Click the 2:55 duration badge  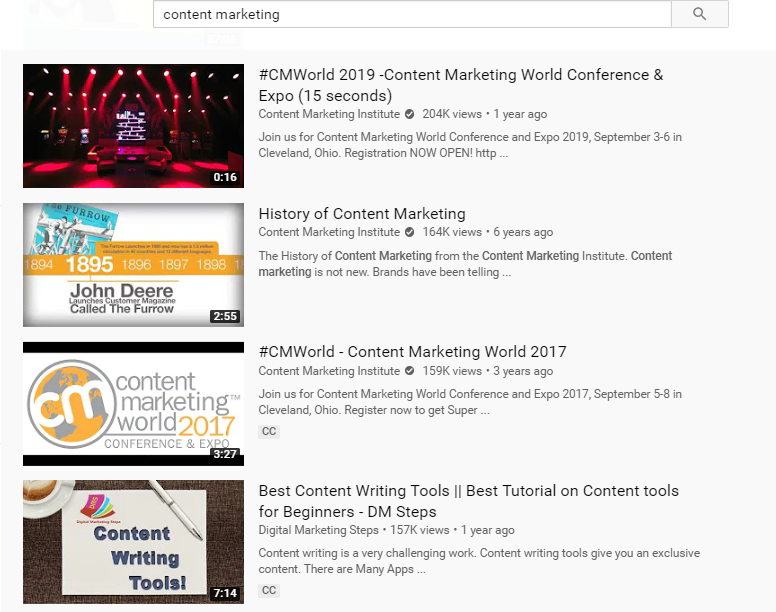[225, 316]
